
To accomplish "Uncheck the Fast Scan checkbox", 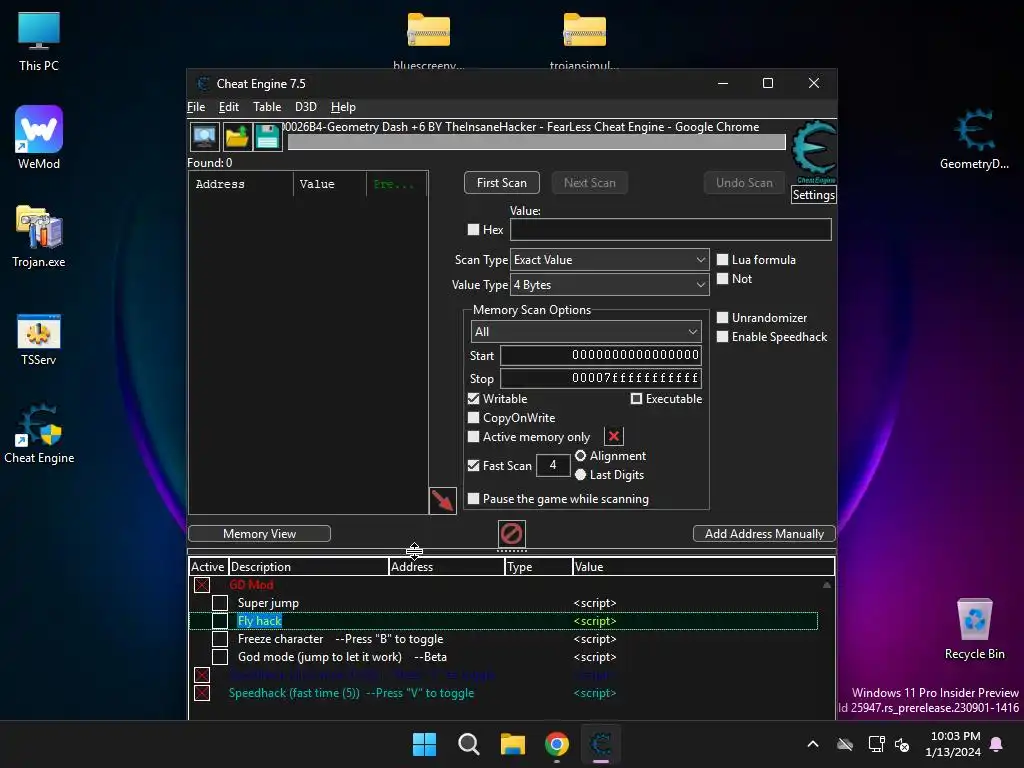I will tap(473, 466).
